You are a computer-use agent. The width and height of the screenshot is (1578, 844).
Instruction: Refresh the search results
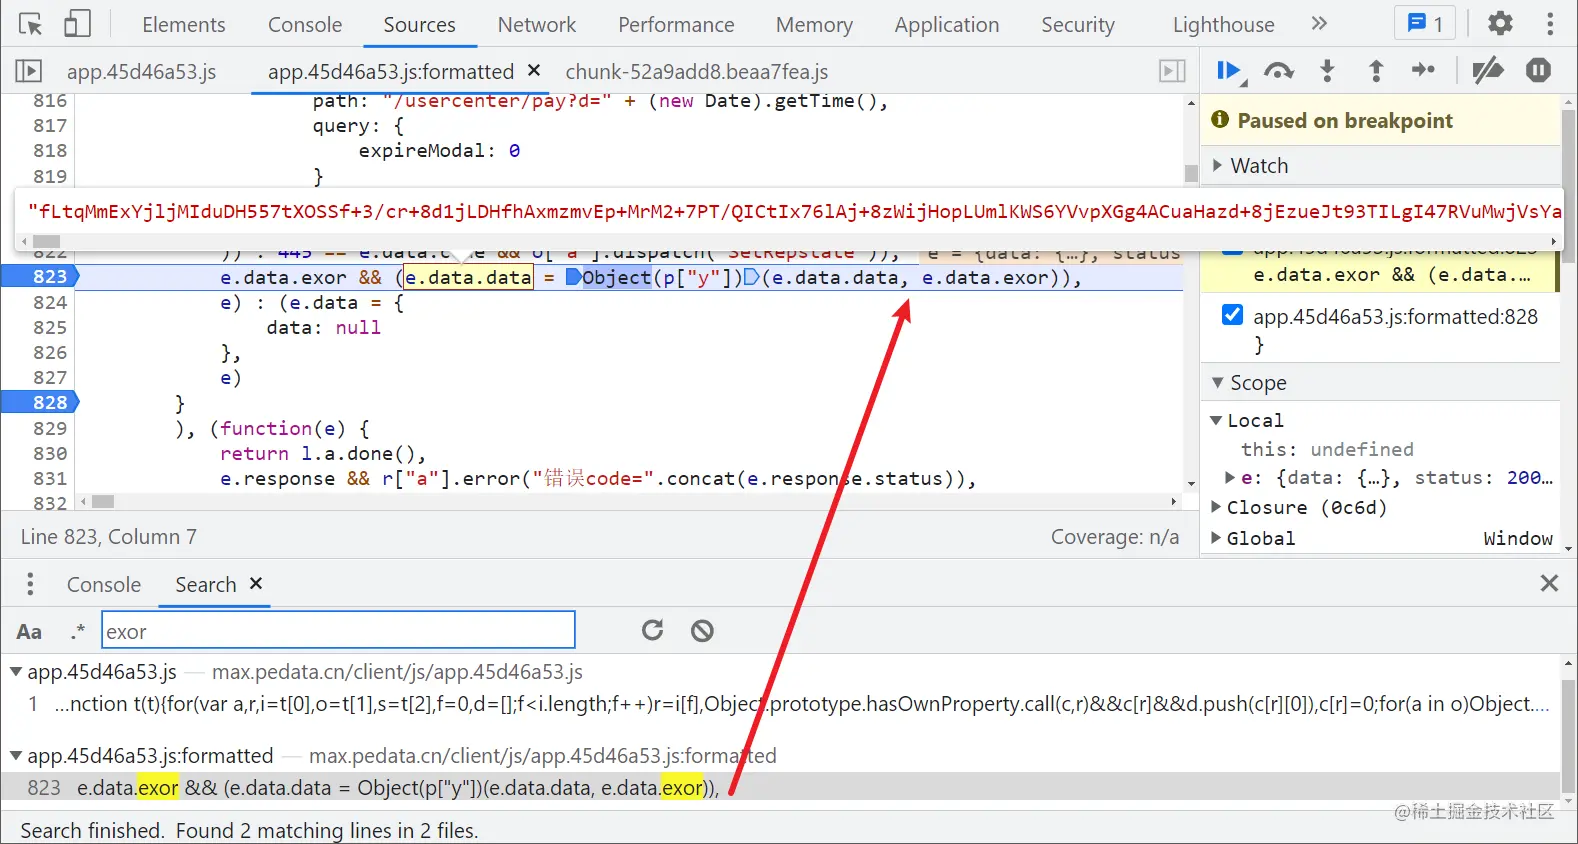tap(653, 630)
